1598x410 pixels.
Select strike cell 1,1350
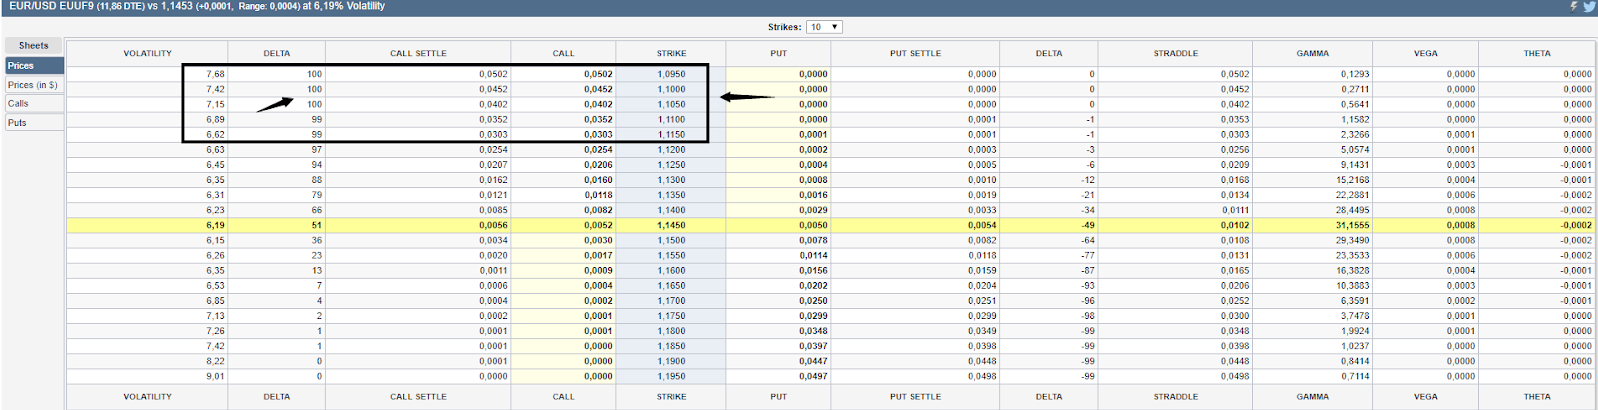point(671,195)
